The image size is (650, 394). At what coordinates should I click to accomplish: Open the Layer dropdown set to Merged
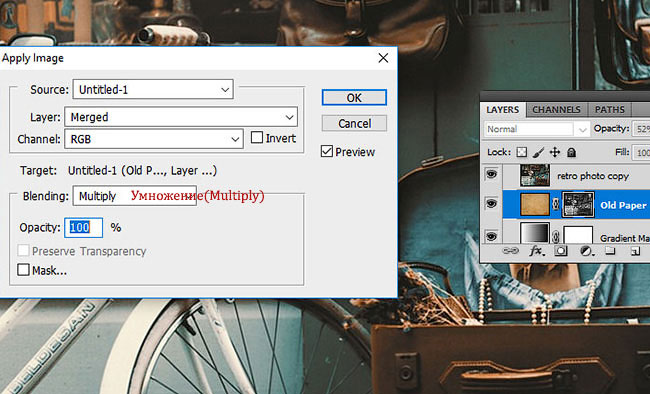(x=181, y=117)
